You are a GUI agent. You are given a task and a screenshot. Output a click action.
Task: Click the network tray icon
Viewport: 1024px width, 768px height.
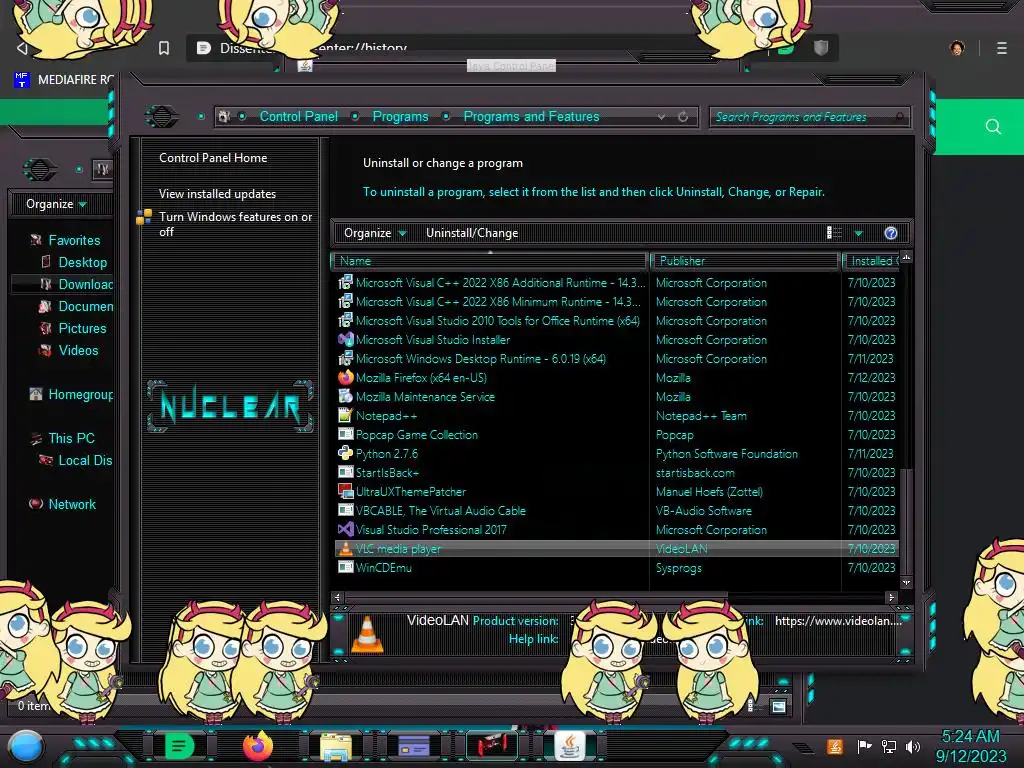[889, 746]
